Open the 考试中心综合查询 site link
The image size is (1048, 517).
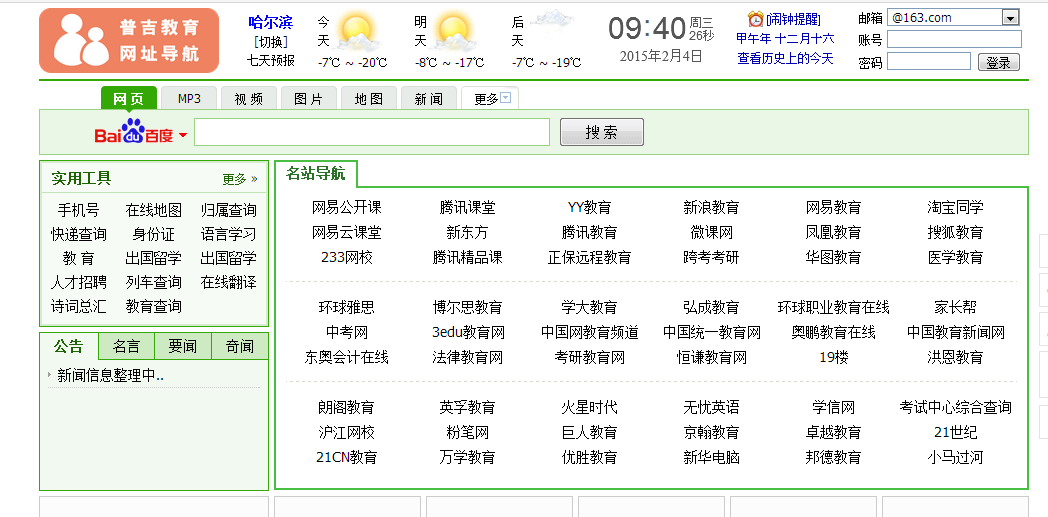(x=955, y=407)
